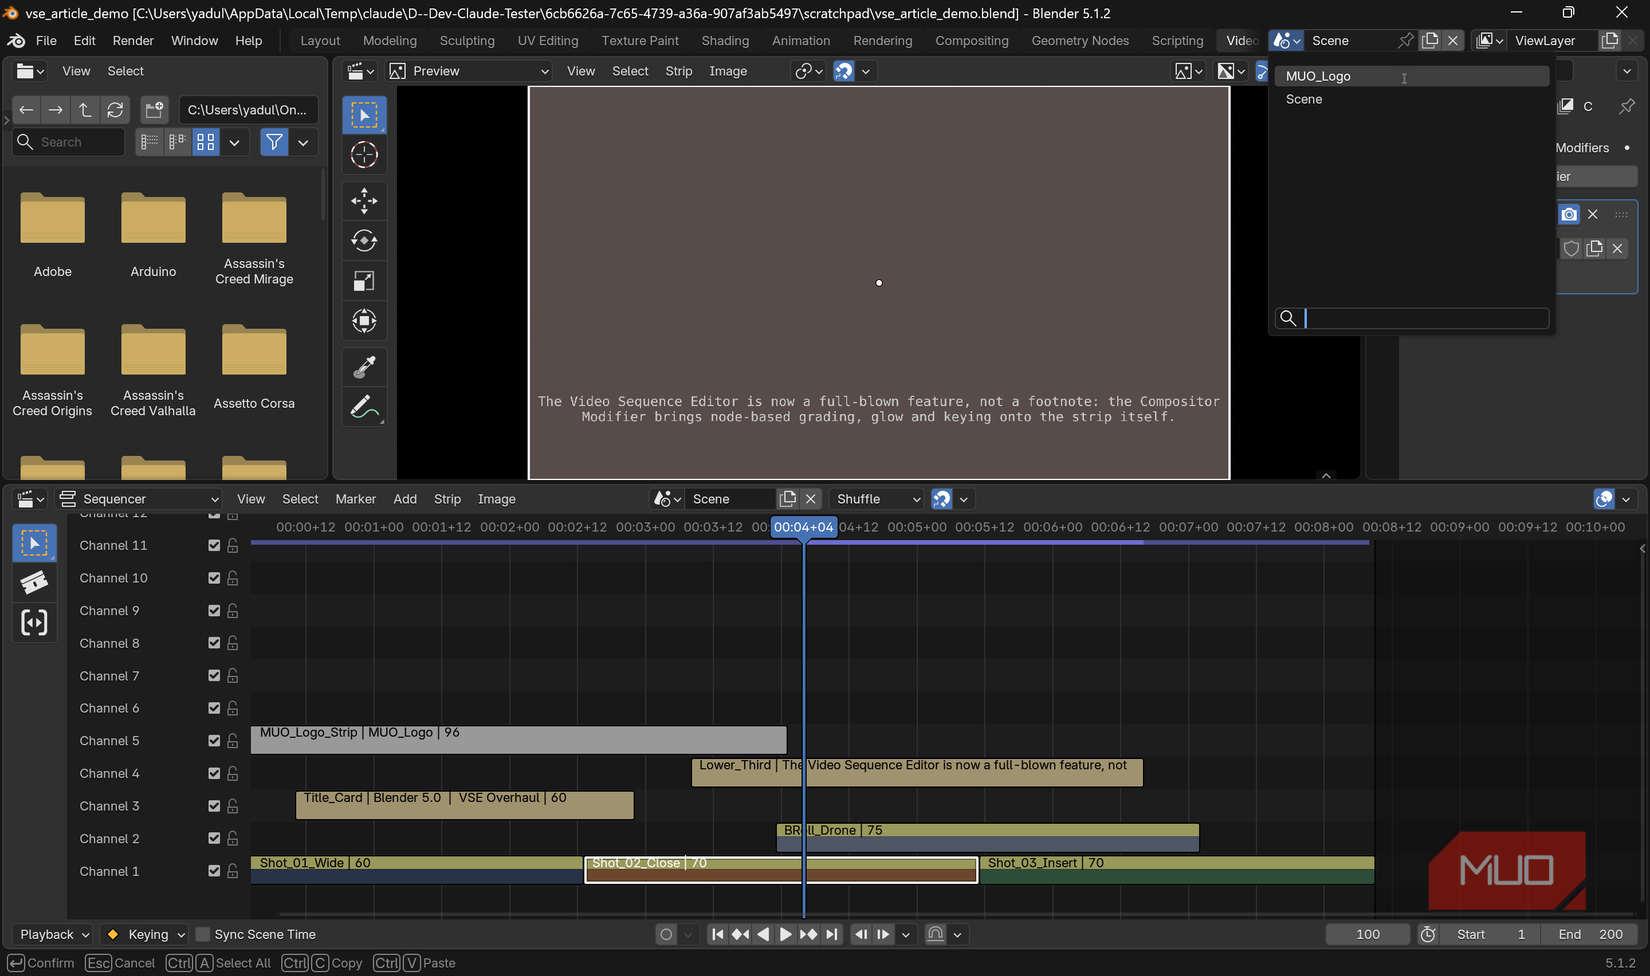Switch file browser to horizontal list view

(177, 142)
